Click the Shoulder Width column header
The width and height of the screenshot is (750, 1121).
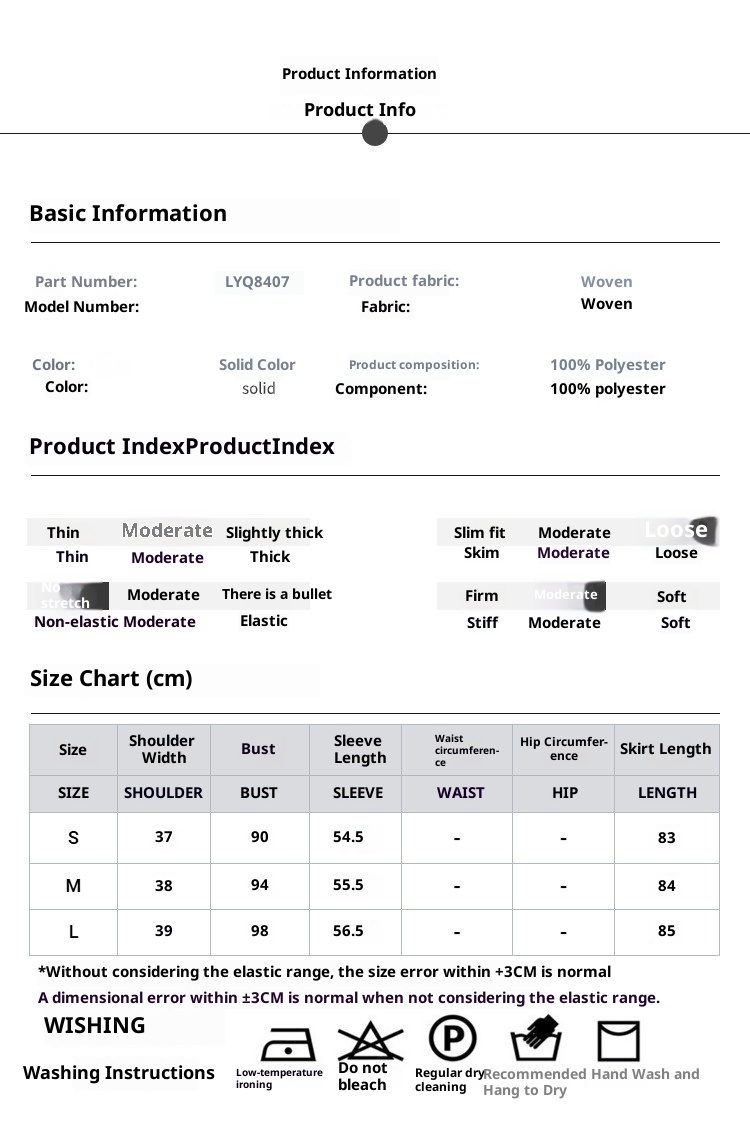(x=162, y=749)
